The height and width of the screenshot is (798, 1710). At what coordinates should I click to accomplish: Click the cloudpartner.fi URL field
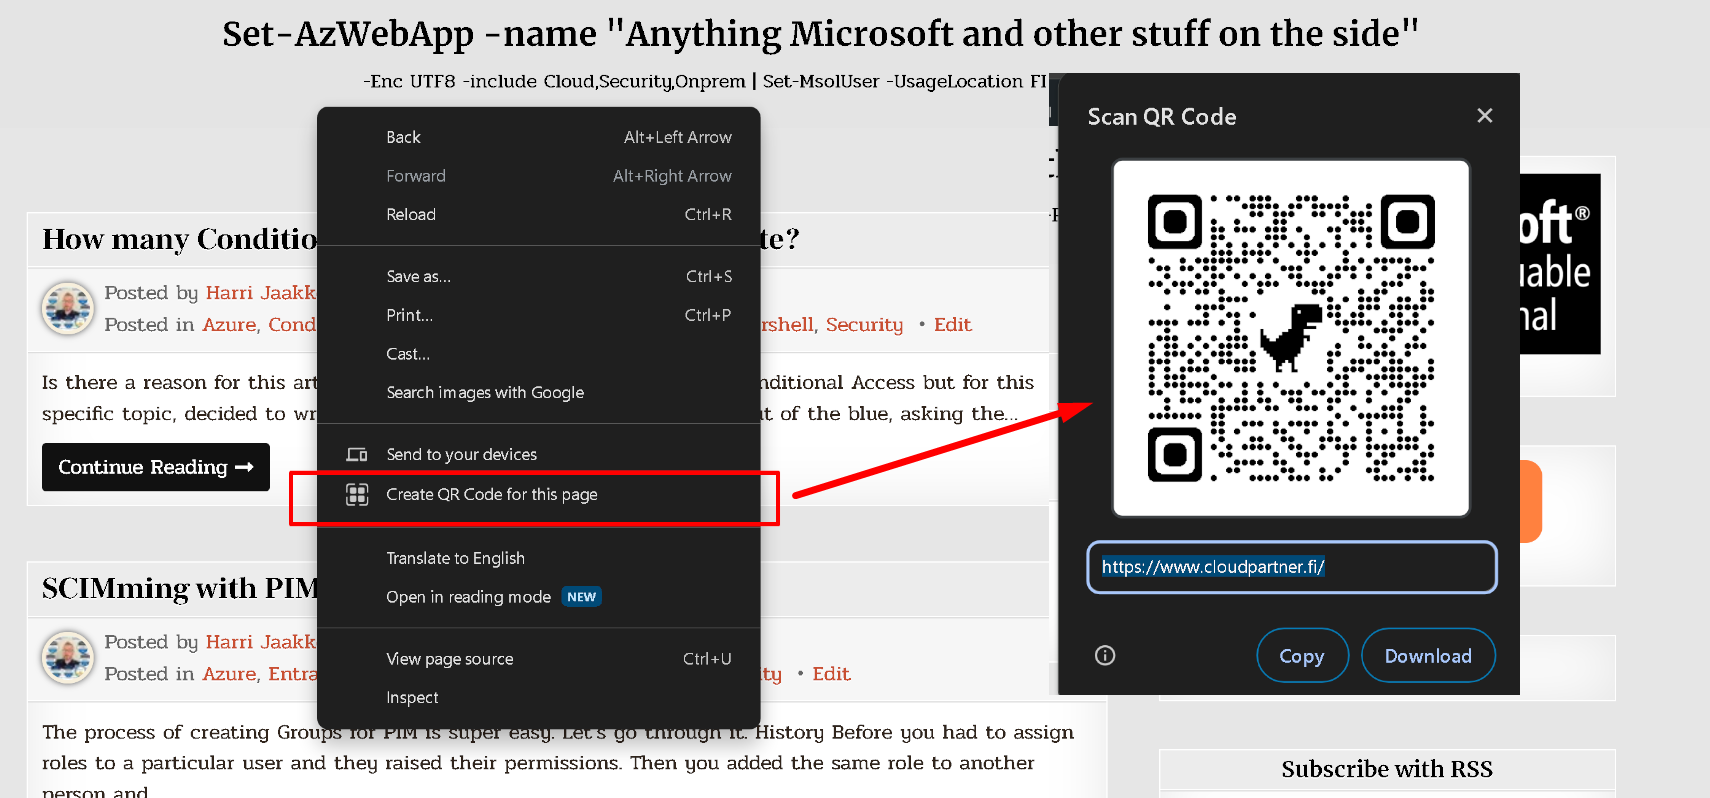(1291, 567)
